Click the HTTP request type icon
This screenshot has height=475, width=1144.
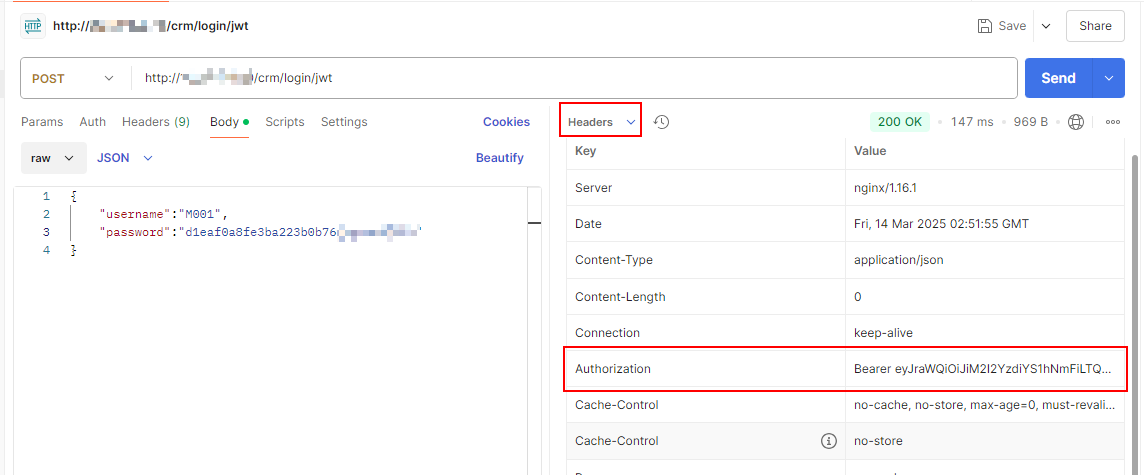click(33, 26)
